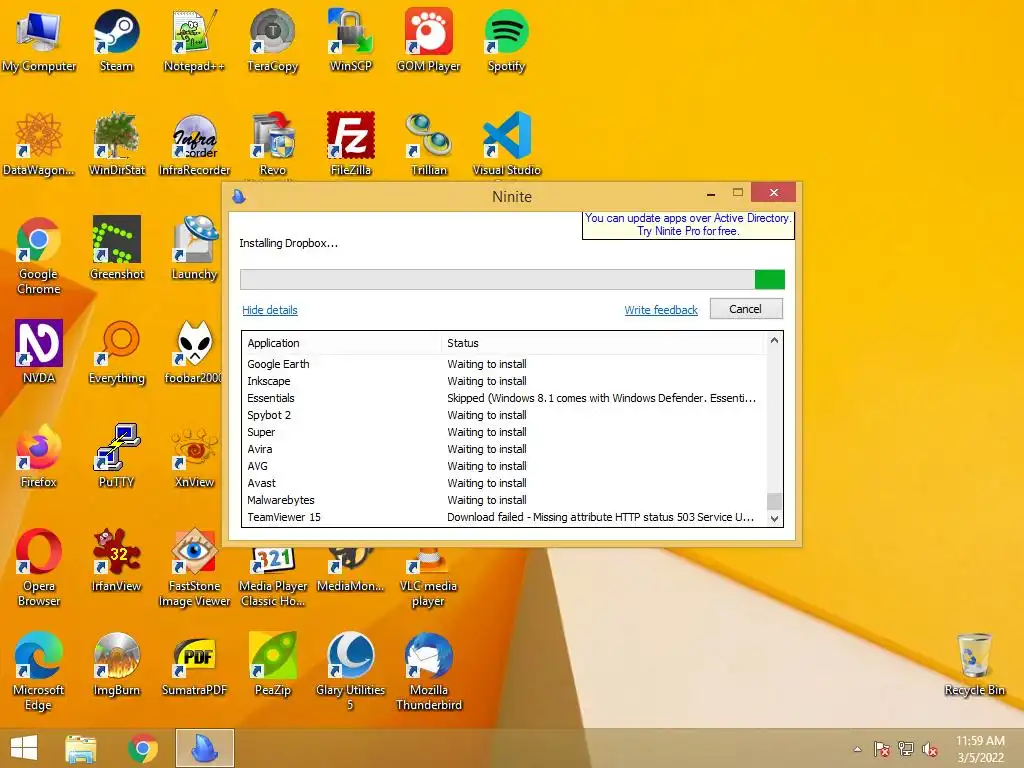Select the Avira row
Screen dimensions: 1024x768
[504, 449]
